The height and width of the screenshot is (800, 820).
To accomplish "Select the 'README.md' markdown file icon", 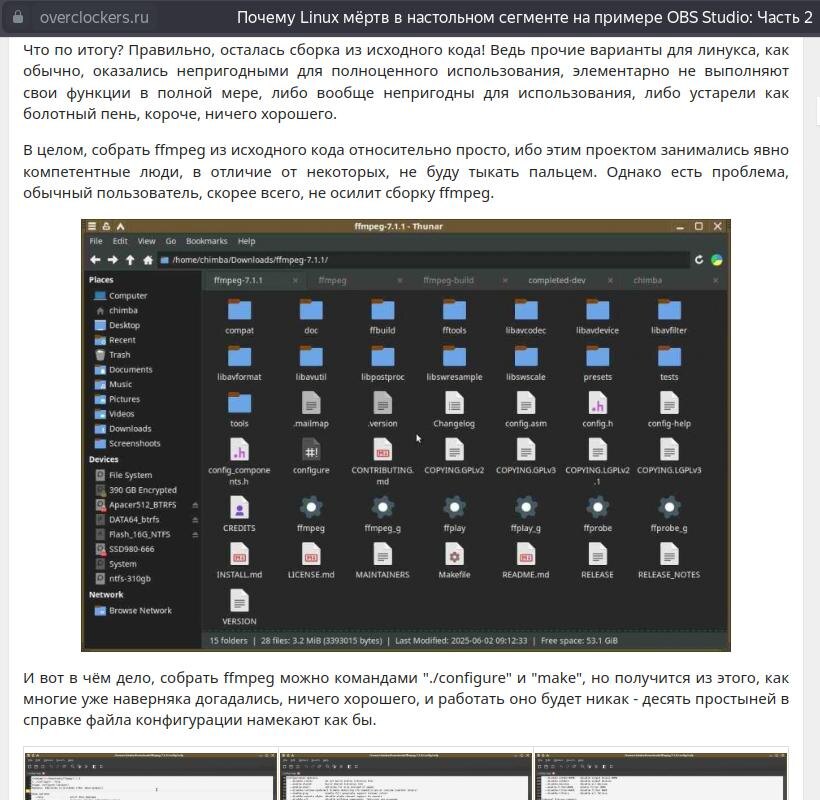I will (526, 555).
